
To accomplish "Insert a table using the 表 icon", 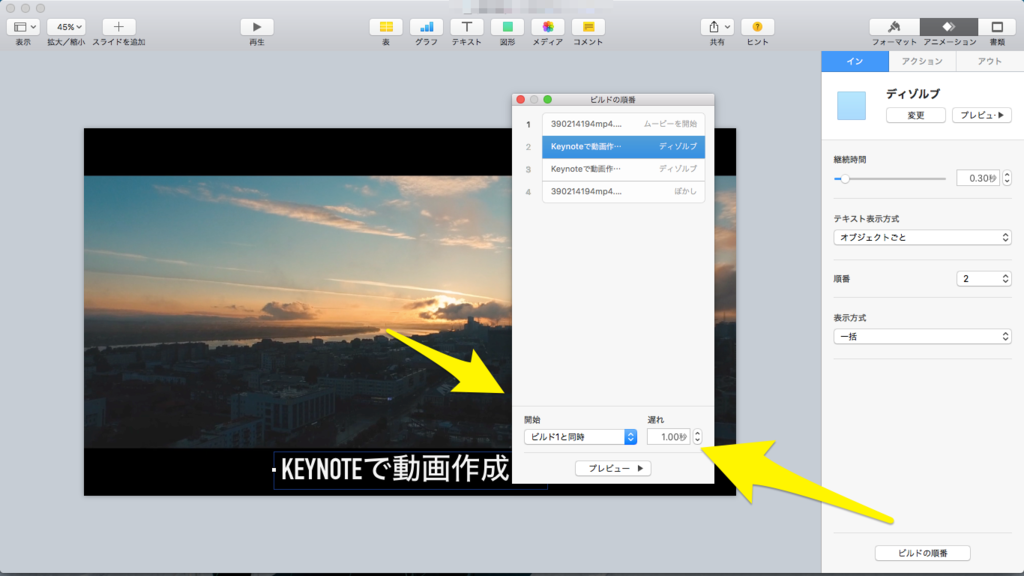I will pyautogui.click(x=386, y=27).
